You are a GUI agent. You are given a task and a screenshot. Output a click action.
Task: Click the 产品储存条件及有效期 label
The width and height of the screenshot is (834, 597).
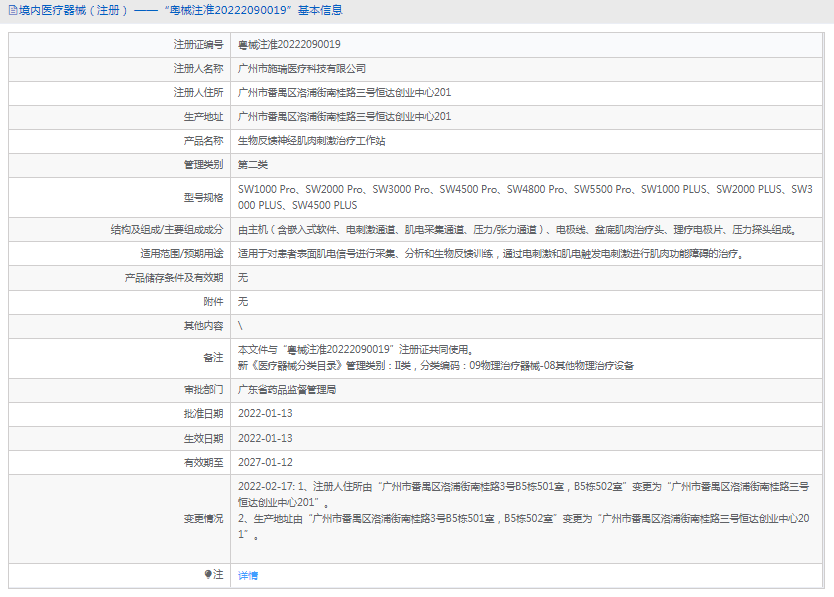(174, 278)
